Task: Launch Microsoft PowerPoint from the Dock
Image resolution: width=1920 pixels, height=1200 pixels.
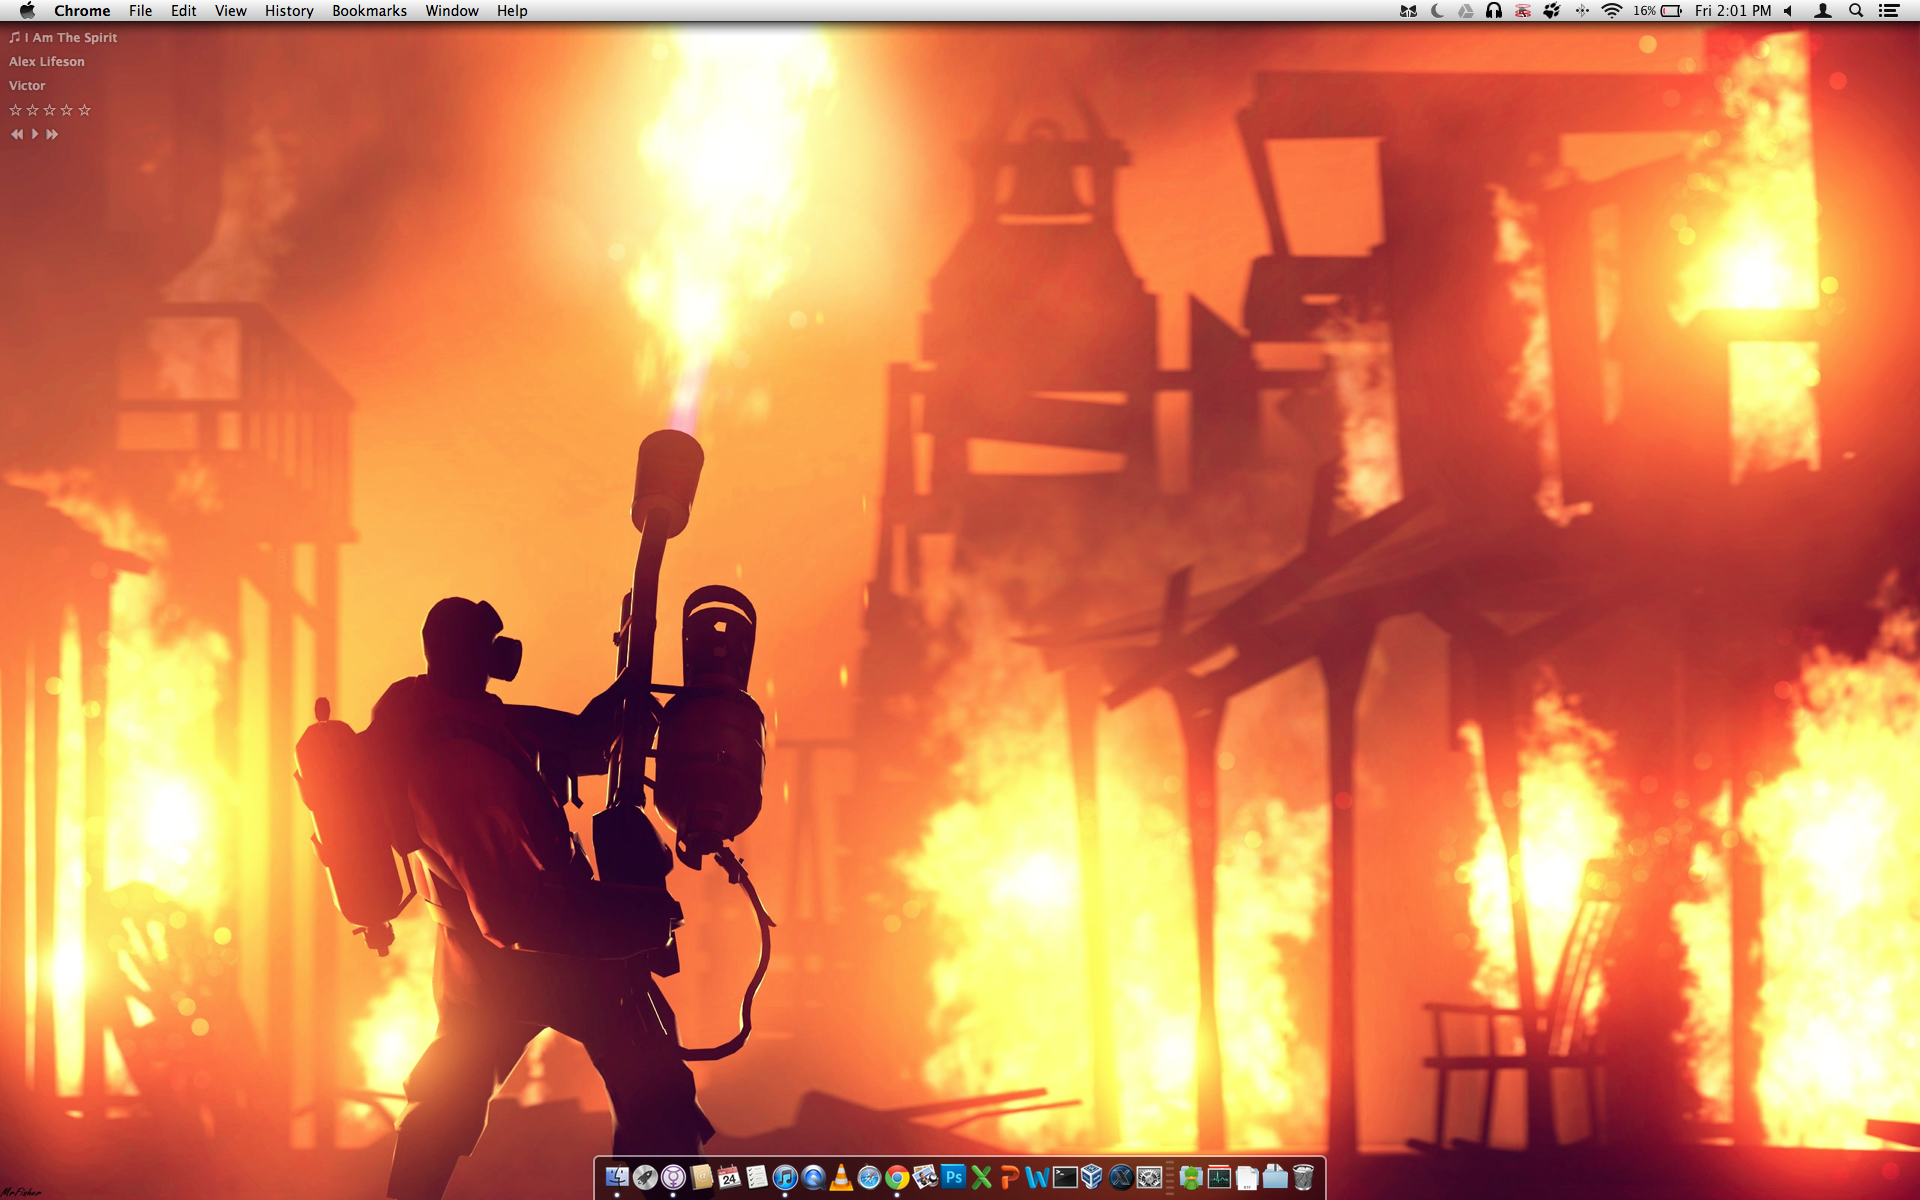Action: click(x=1009, y=1178)
